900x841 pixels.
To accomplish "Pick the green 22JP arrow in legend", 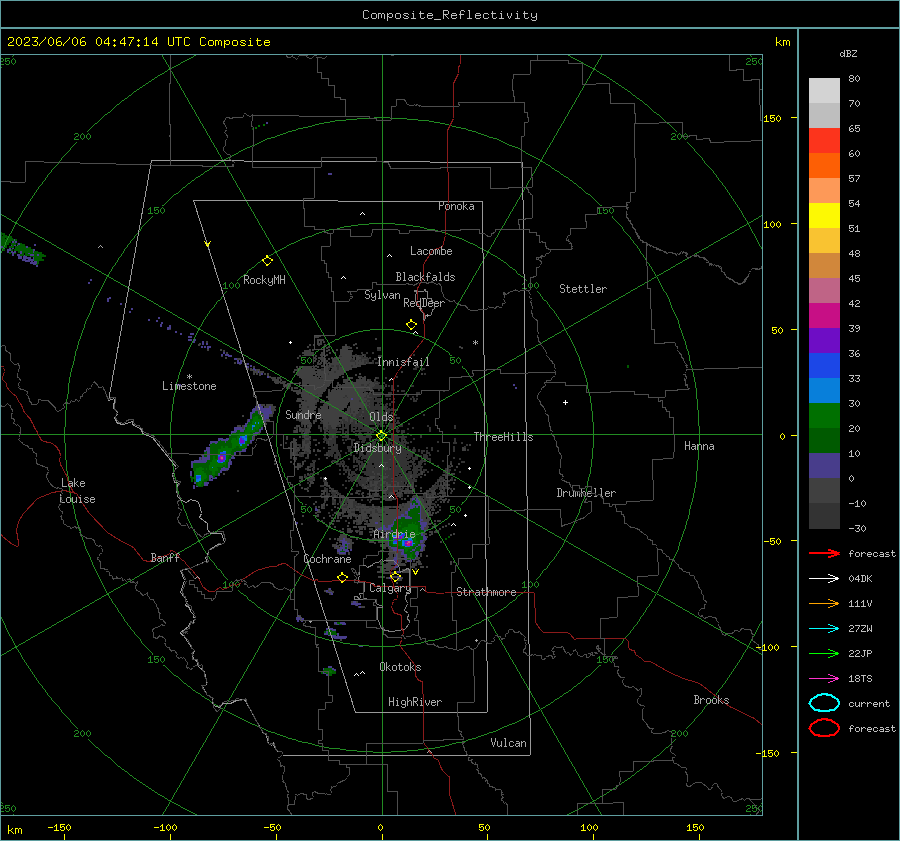I will tap(824, 653).
